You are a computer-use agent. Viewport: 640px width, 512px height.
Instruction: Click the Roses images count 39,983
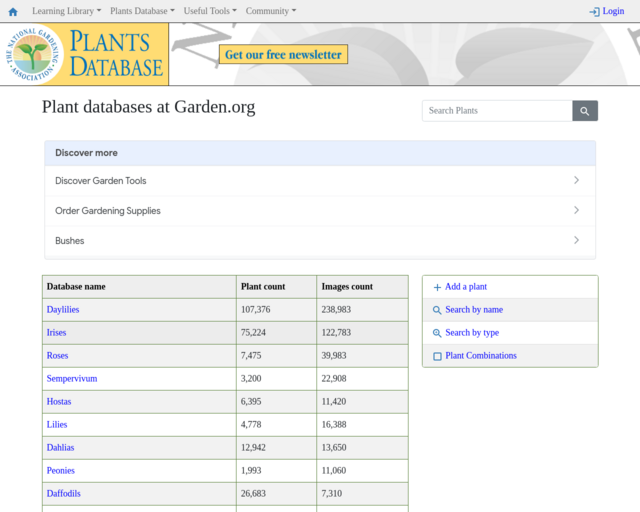334,355
